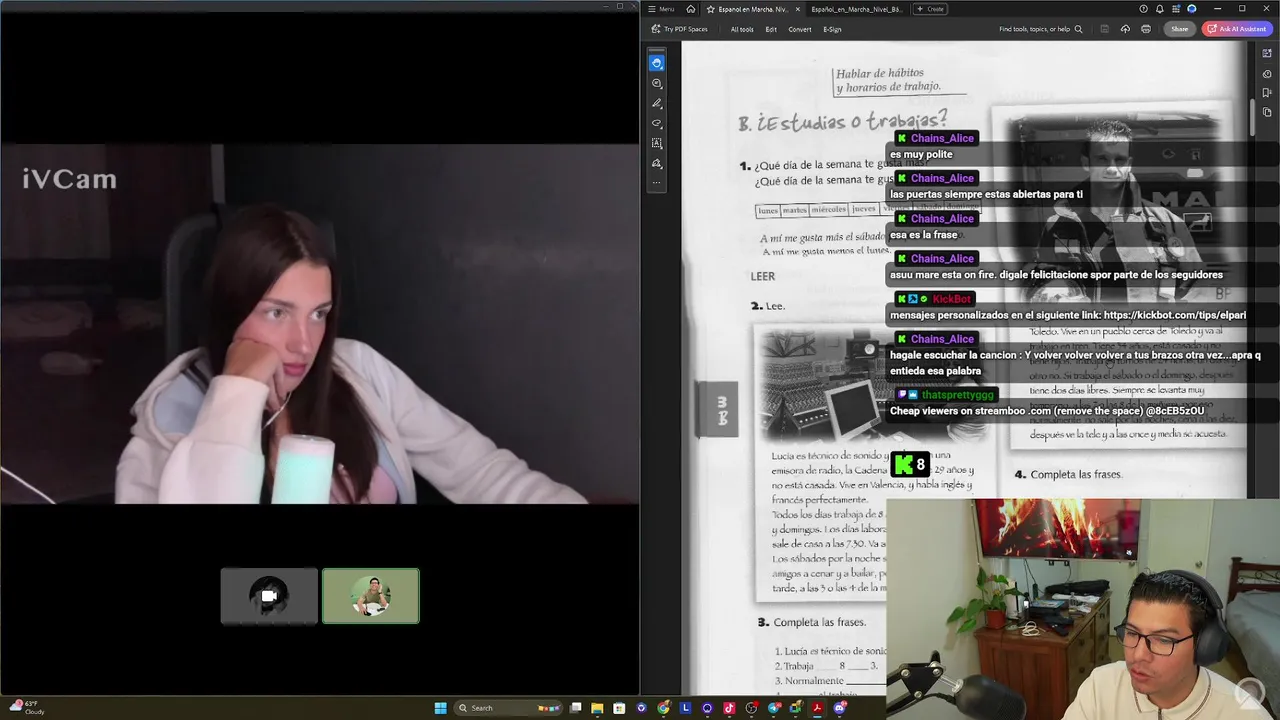Select the highlight pen tool
This screenshot has height=720, width=1280.
click(656, 103)
